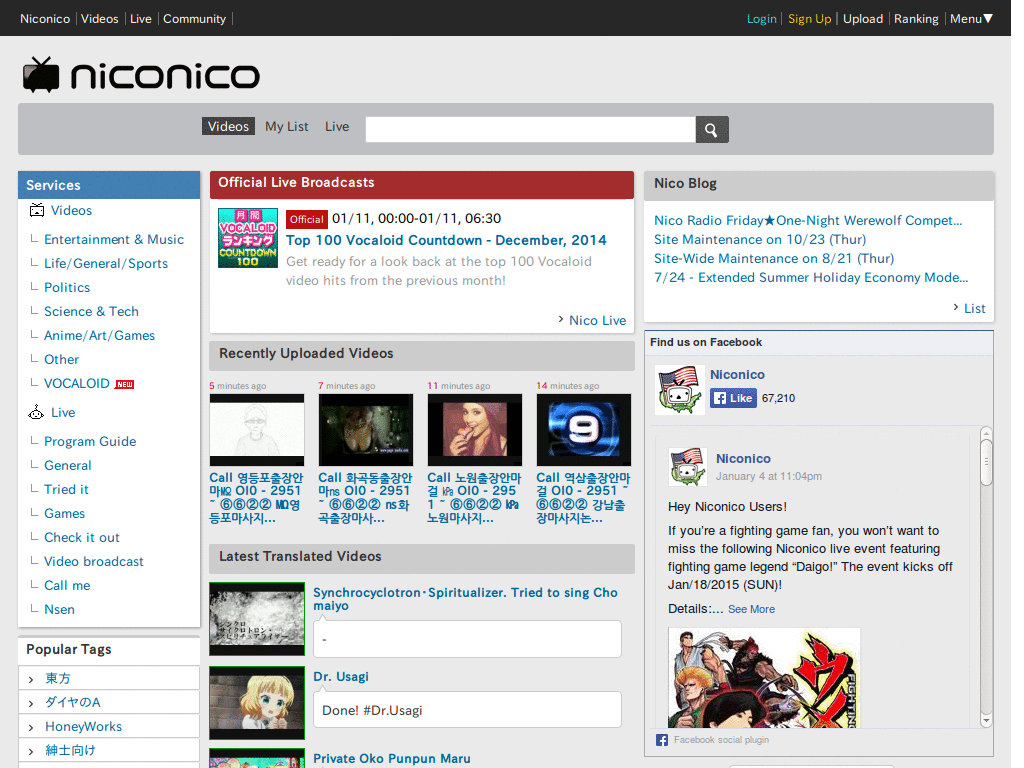Open the Nico Blog List link
Viewport: 1024px width, 768px height.
tap(974, 308)
